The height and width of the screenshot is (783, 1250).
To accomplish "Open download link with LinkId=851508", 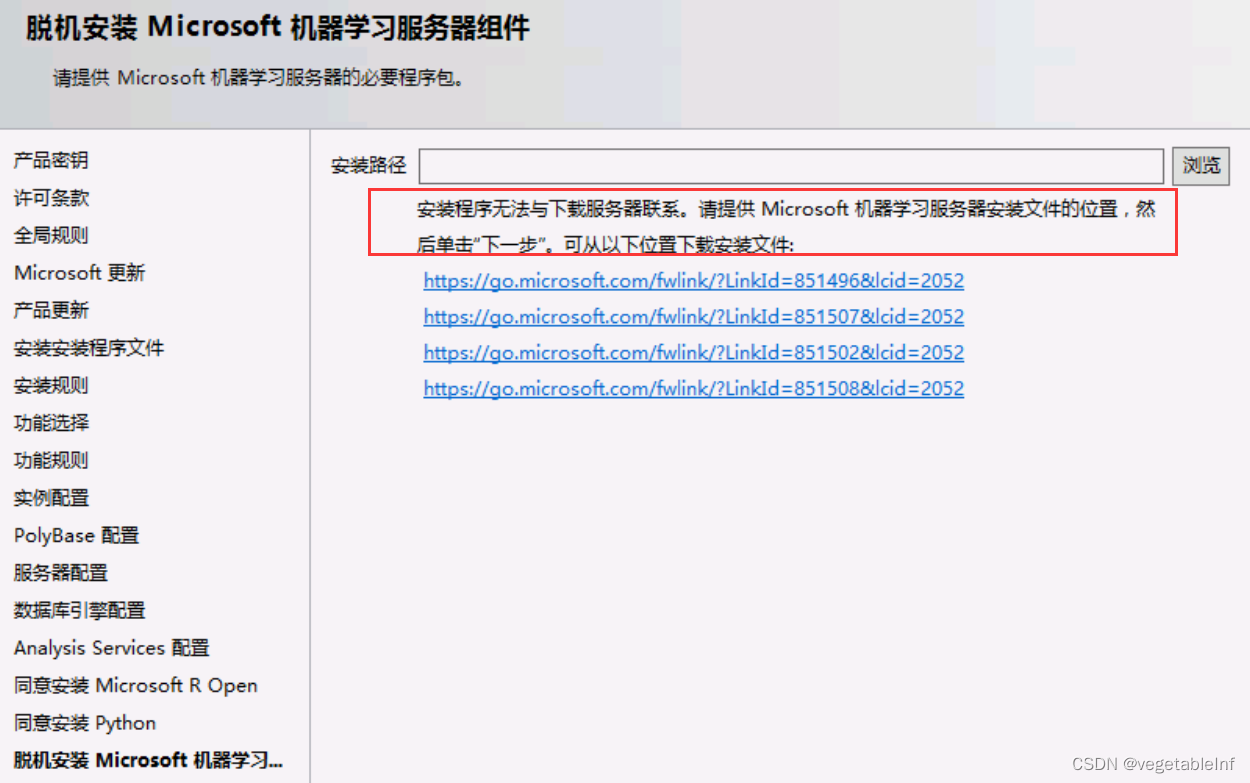I will tap(694, 389).
